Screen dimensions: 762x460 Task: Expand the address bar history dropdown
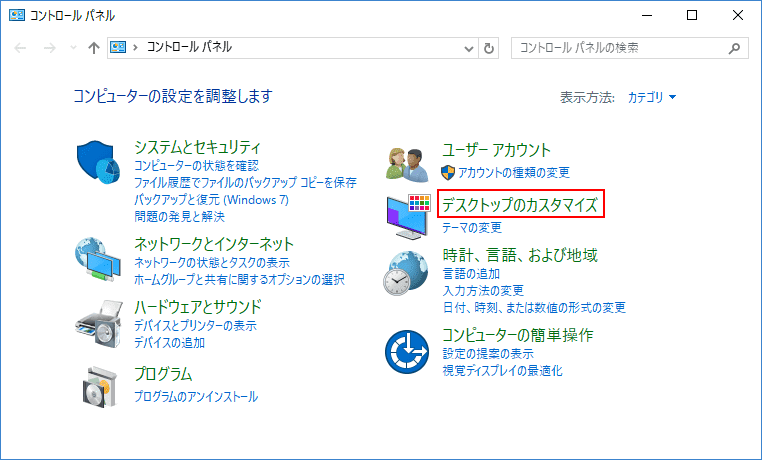(x=469, y=49)
